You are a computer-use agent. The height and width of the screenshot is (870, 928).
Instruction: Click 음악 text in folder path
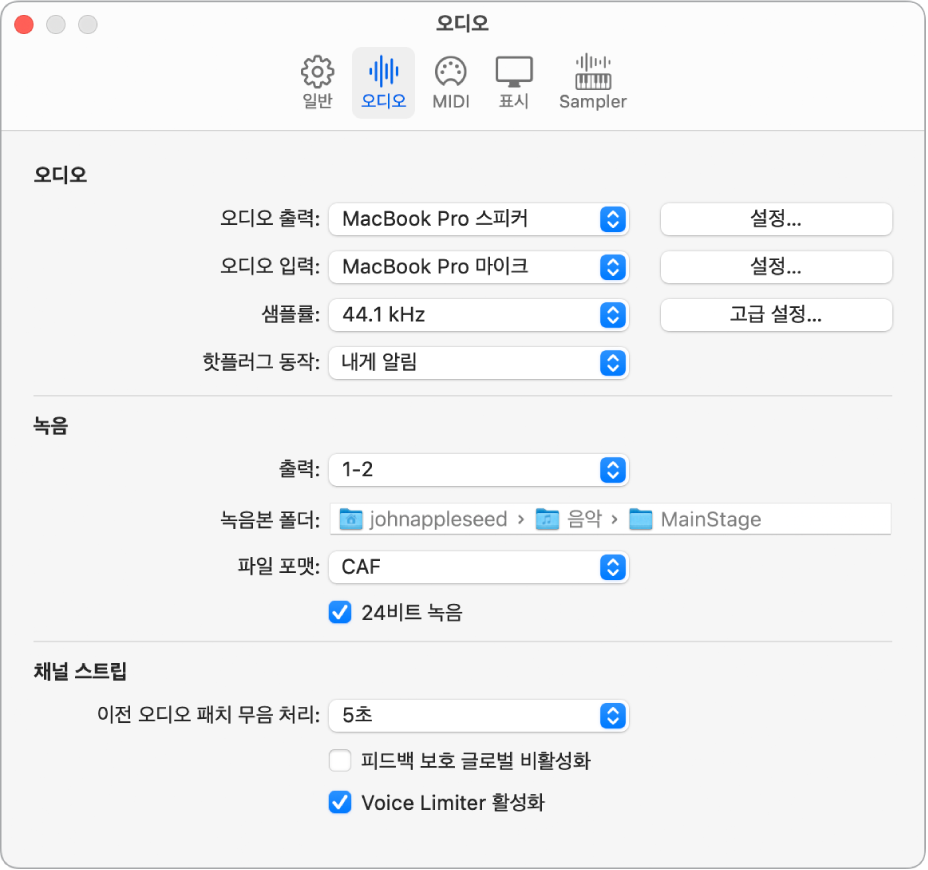point(584,519)
